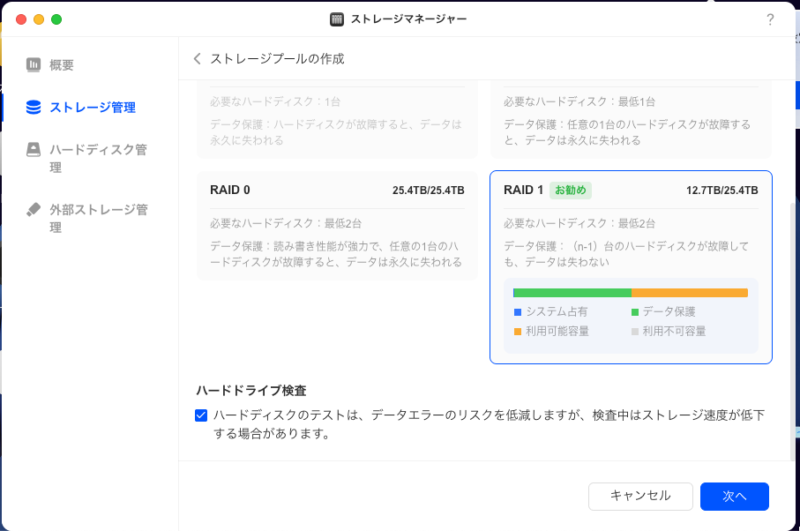Uncheck the ハードディスクのテスト checkbox
800x531 pixels.
tap(201, 415)
